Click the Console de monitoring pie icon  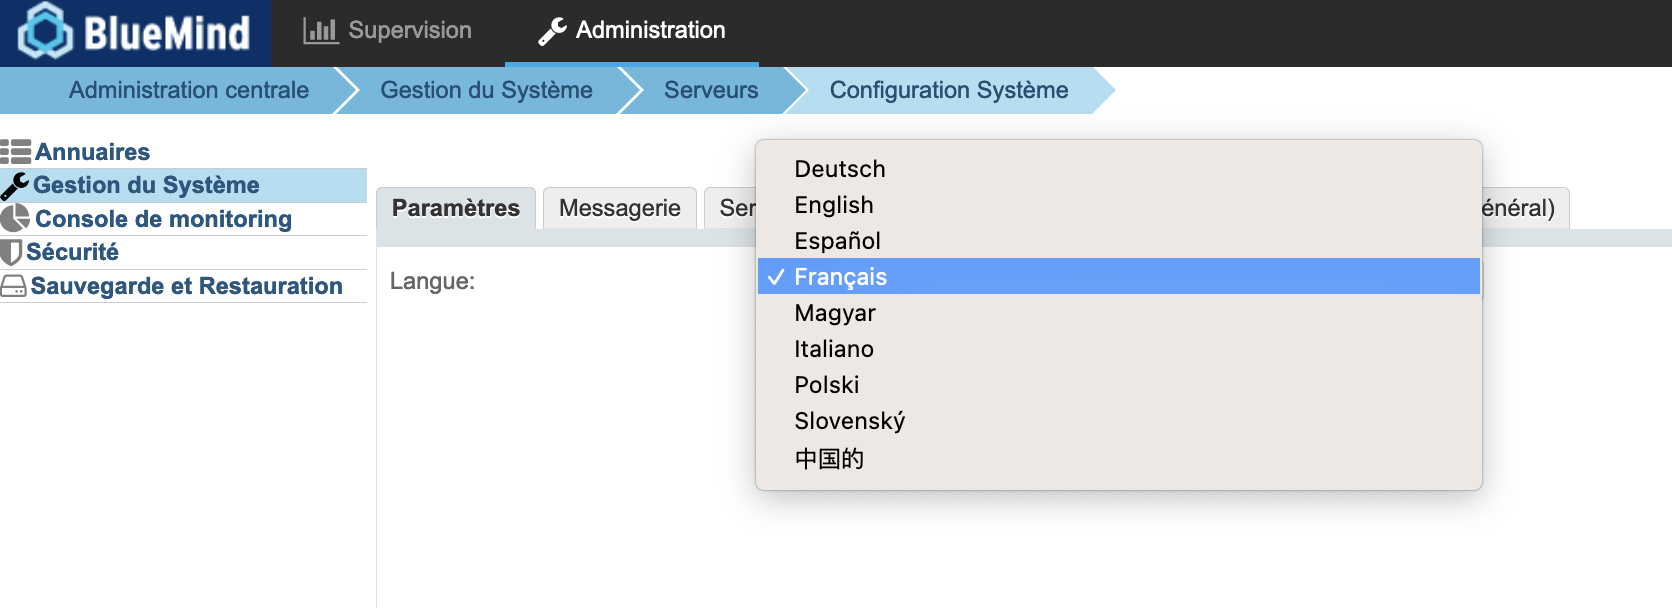15,219
